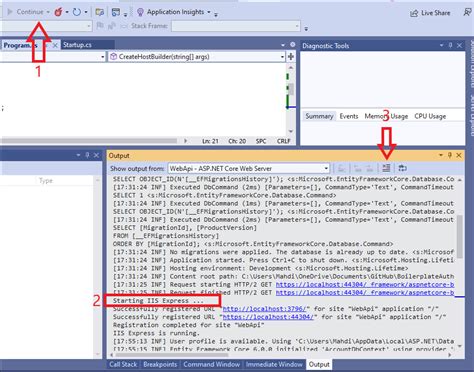Select the CPU Usage tab
The image size is (474, 372).
click(430, 116)
